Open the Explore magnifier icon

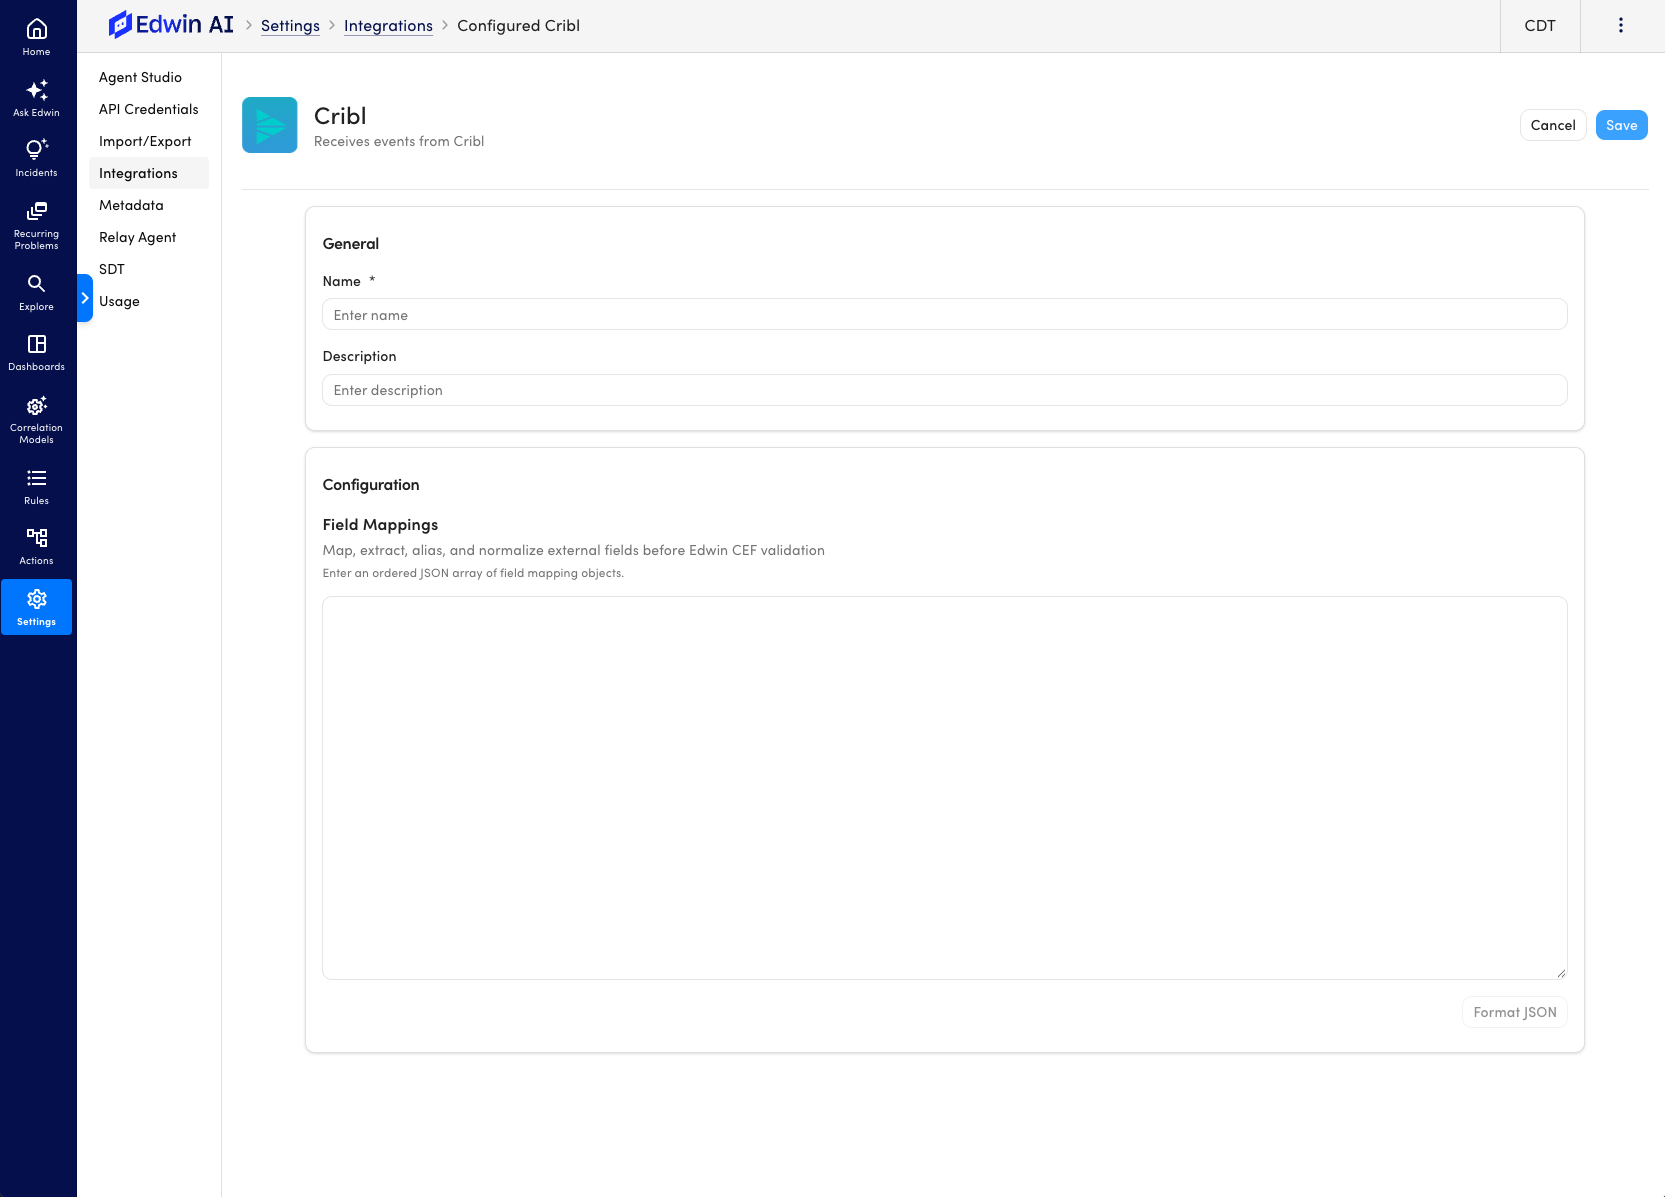pyautogui.click(x=37, y=284)
